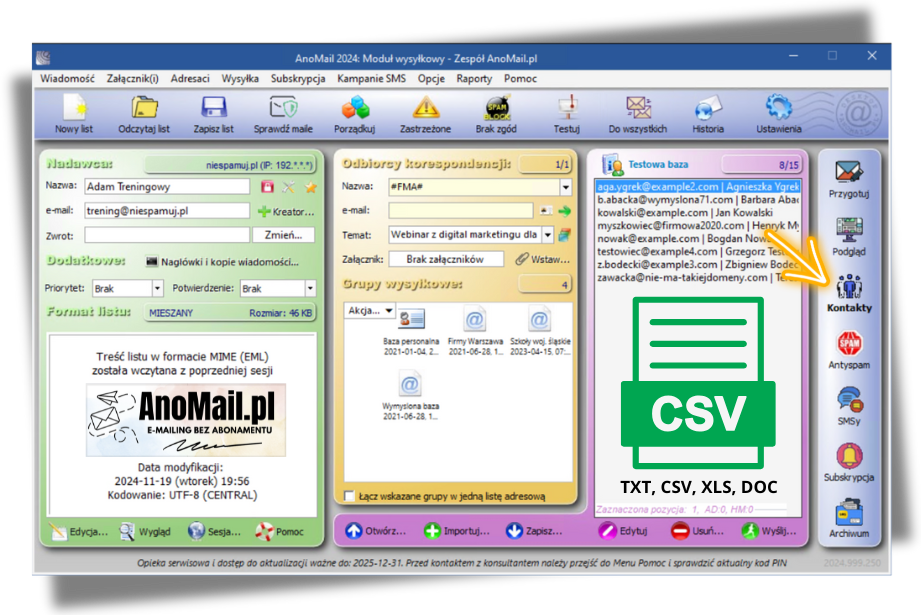Tick Łącz wskazane grupy w jedną listę checkbox
Screen dimensions: 921x615
(350, 496)
